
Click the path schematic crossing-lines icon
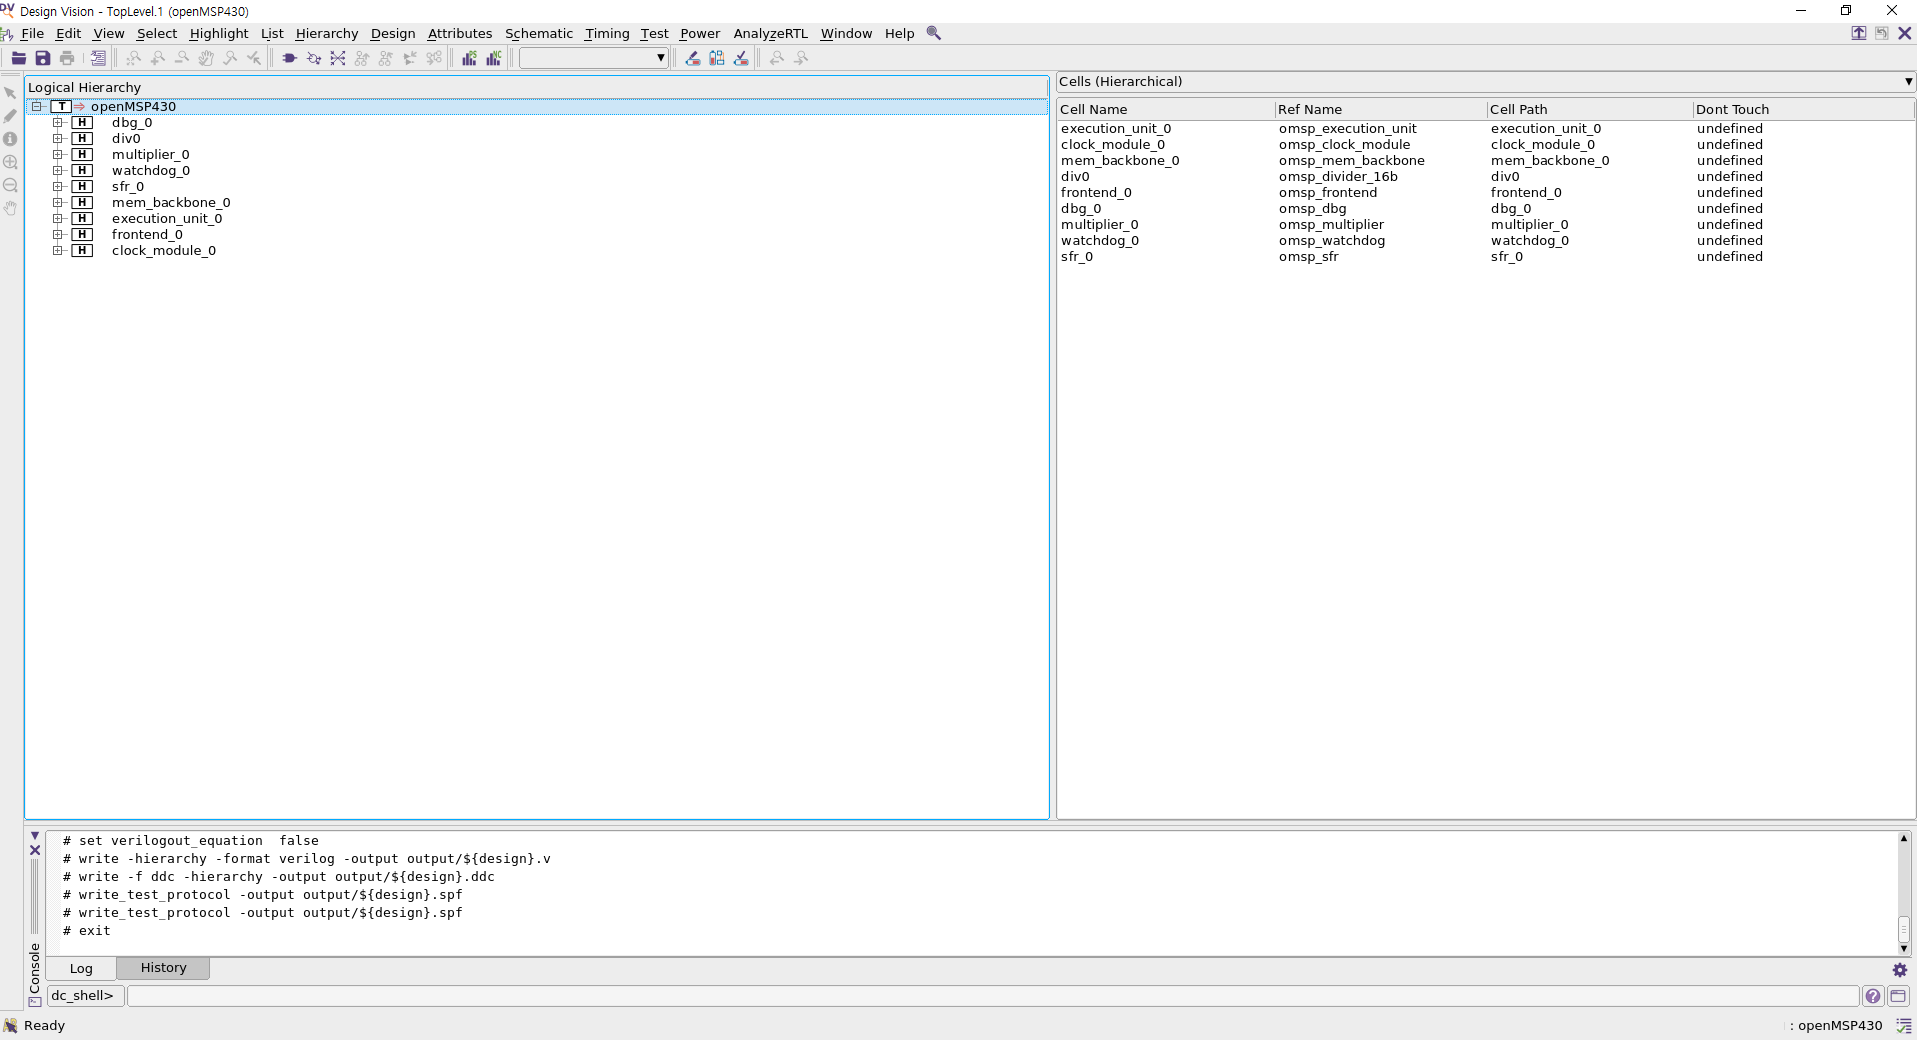(x=338, y=58)
